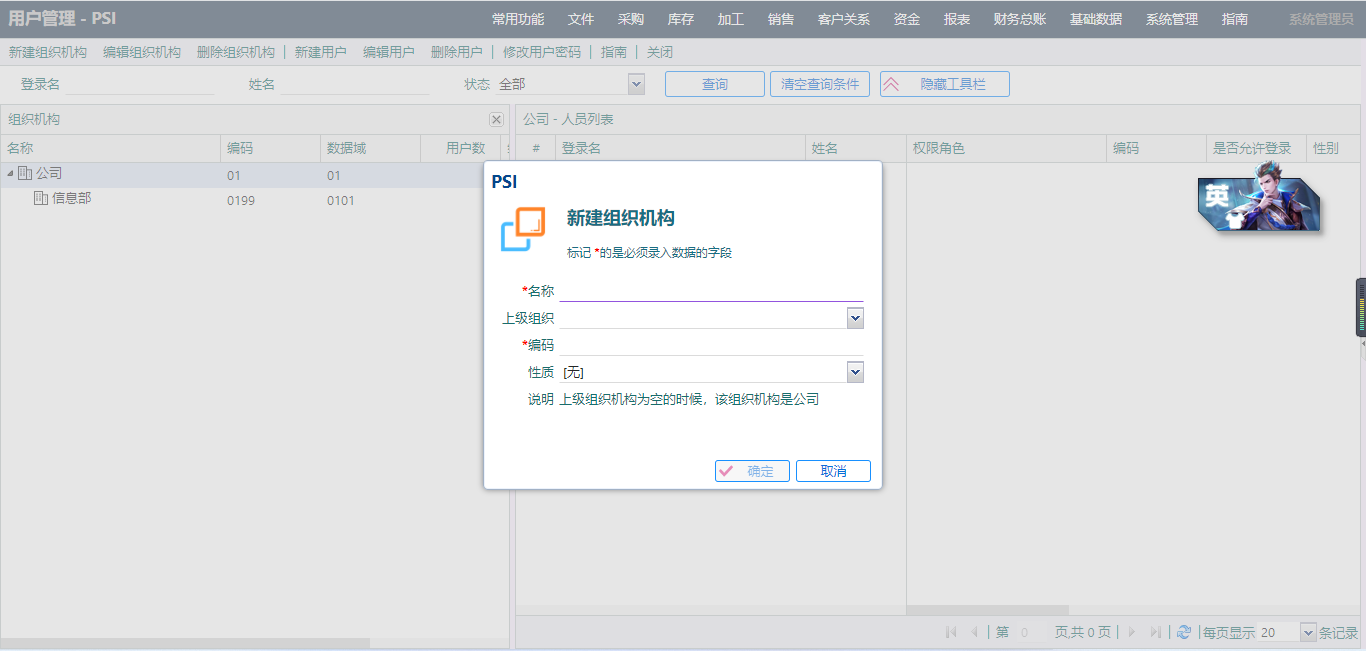Open the 报表 menu
Screen dimensions: 1366x651
pos(957,19)
